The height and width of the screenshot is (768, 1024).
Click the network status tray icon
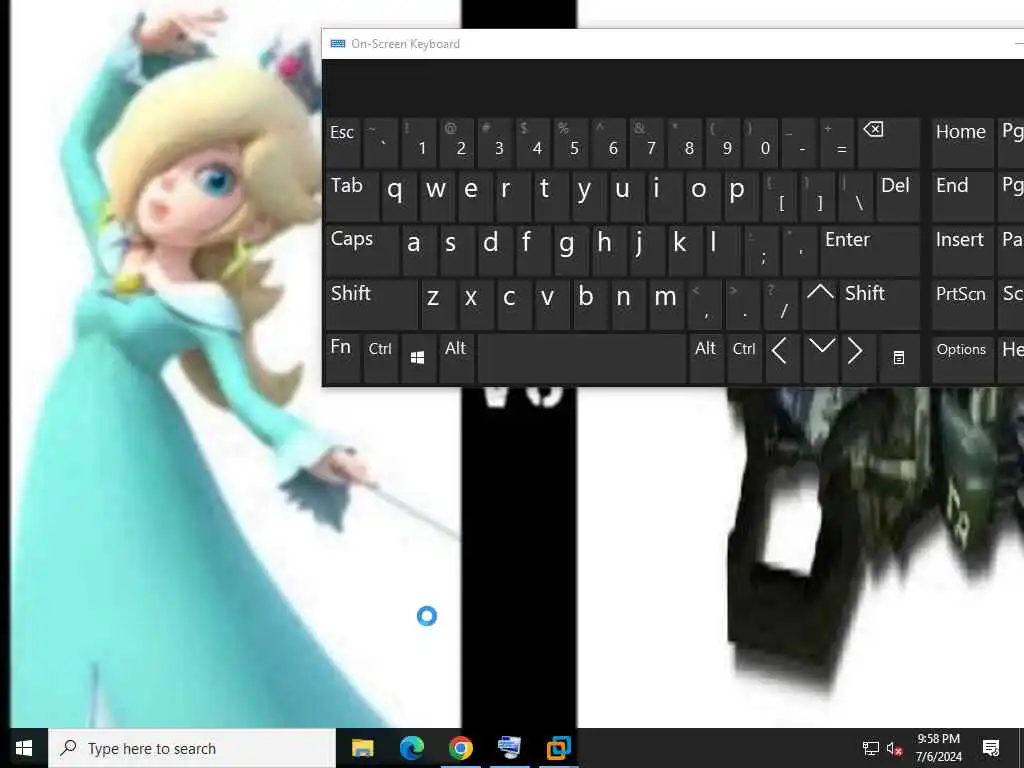[x=871, y=748]
